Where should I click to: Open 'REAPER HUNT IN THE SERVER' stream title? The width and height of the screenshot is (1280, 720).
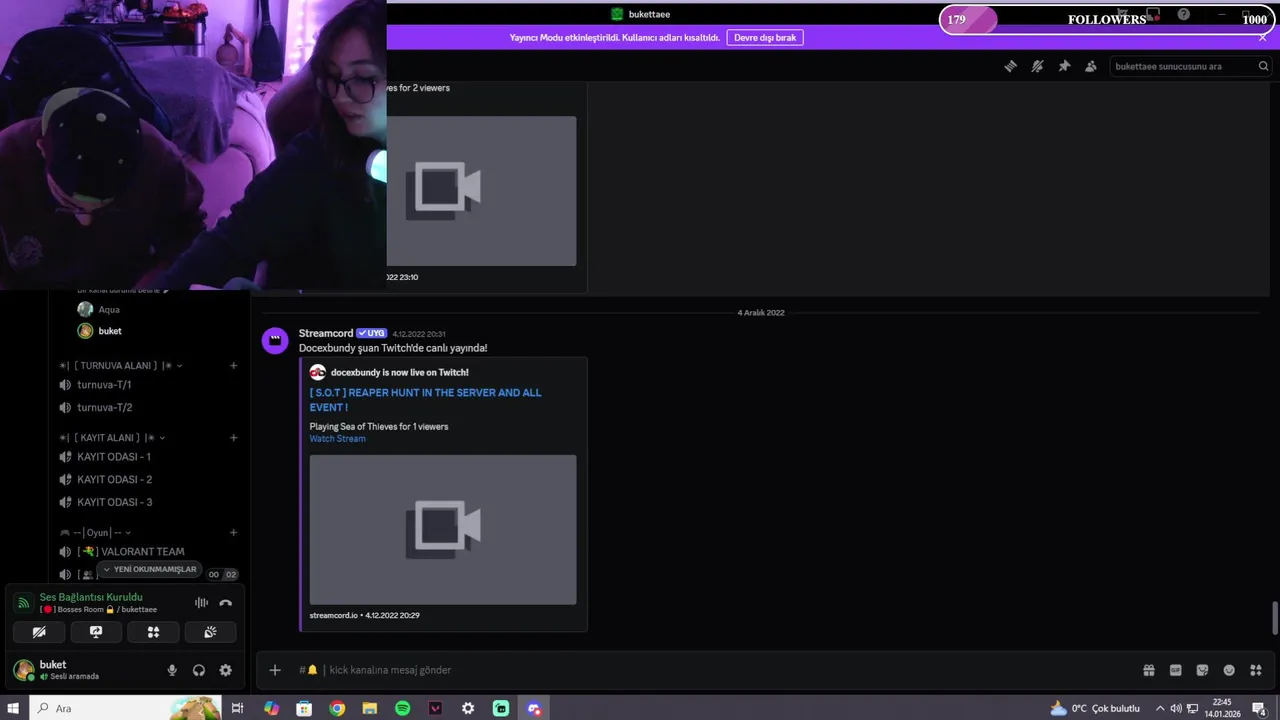[x=425, y=400]
